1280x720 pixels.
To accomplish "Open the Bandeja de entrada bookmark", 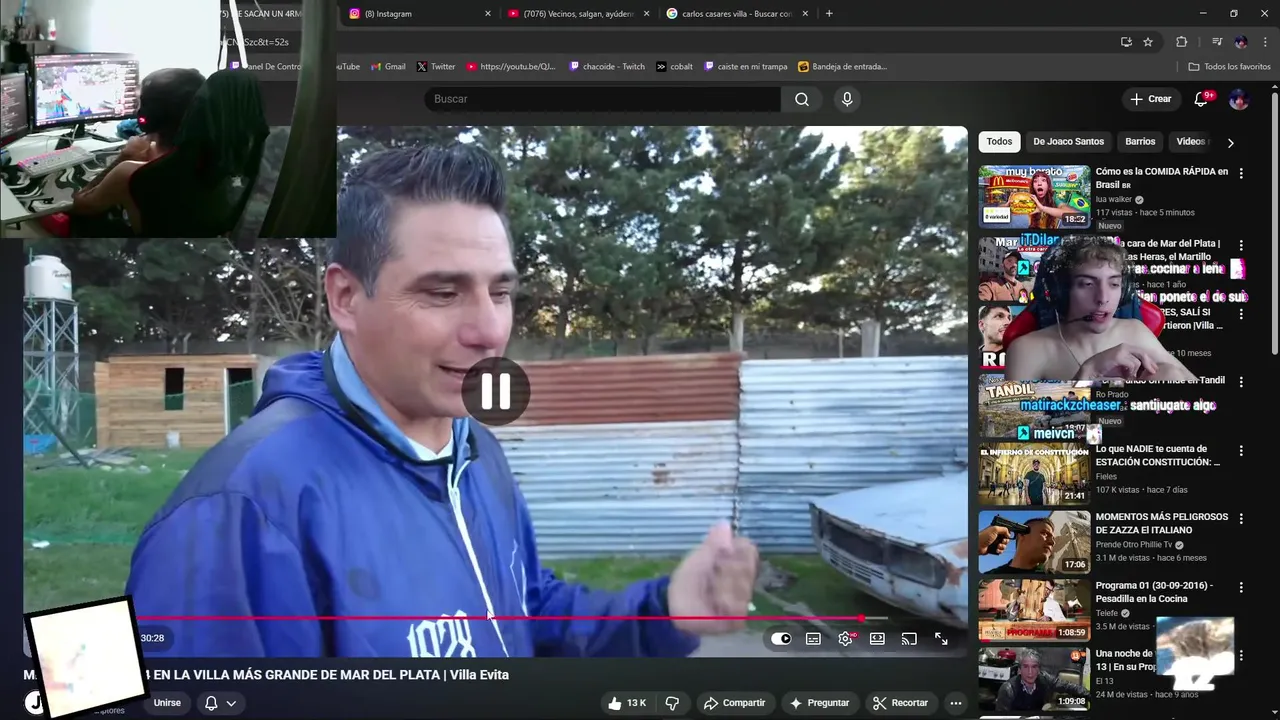I will tap(842, 67).
